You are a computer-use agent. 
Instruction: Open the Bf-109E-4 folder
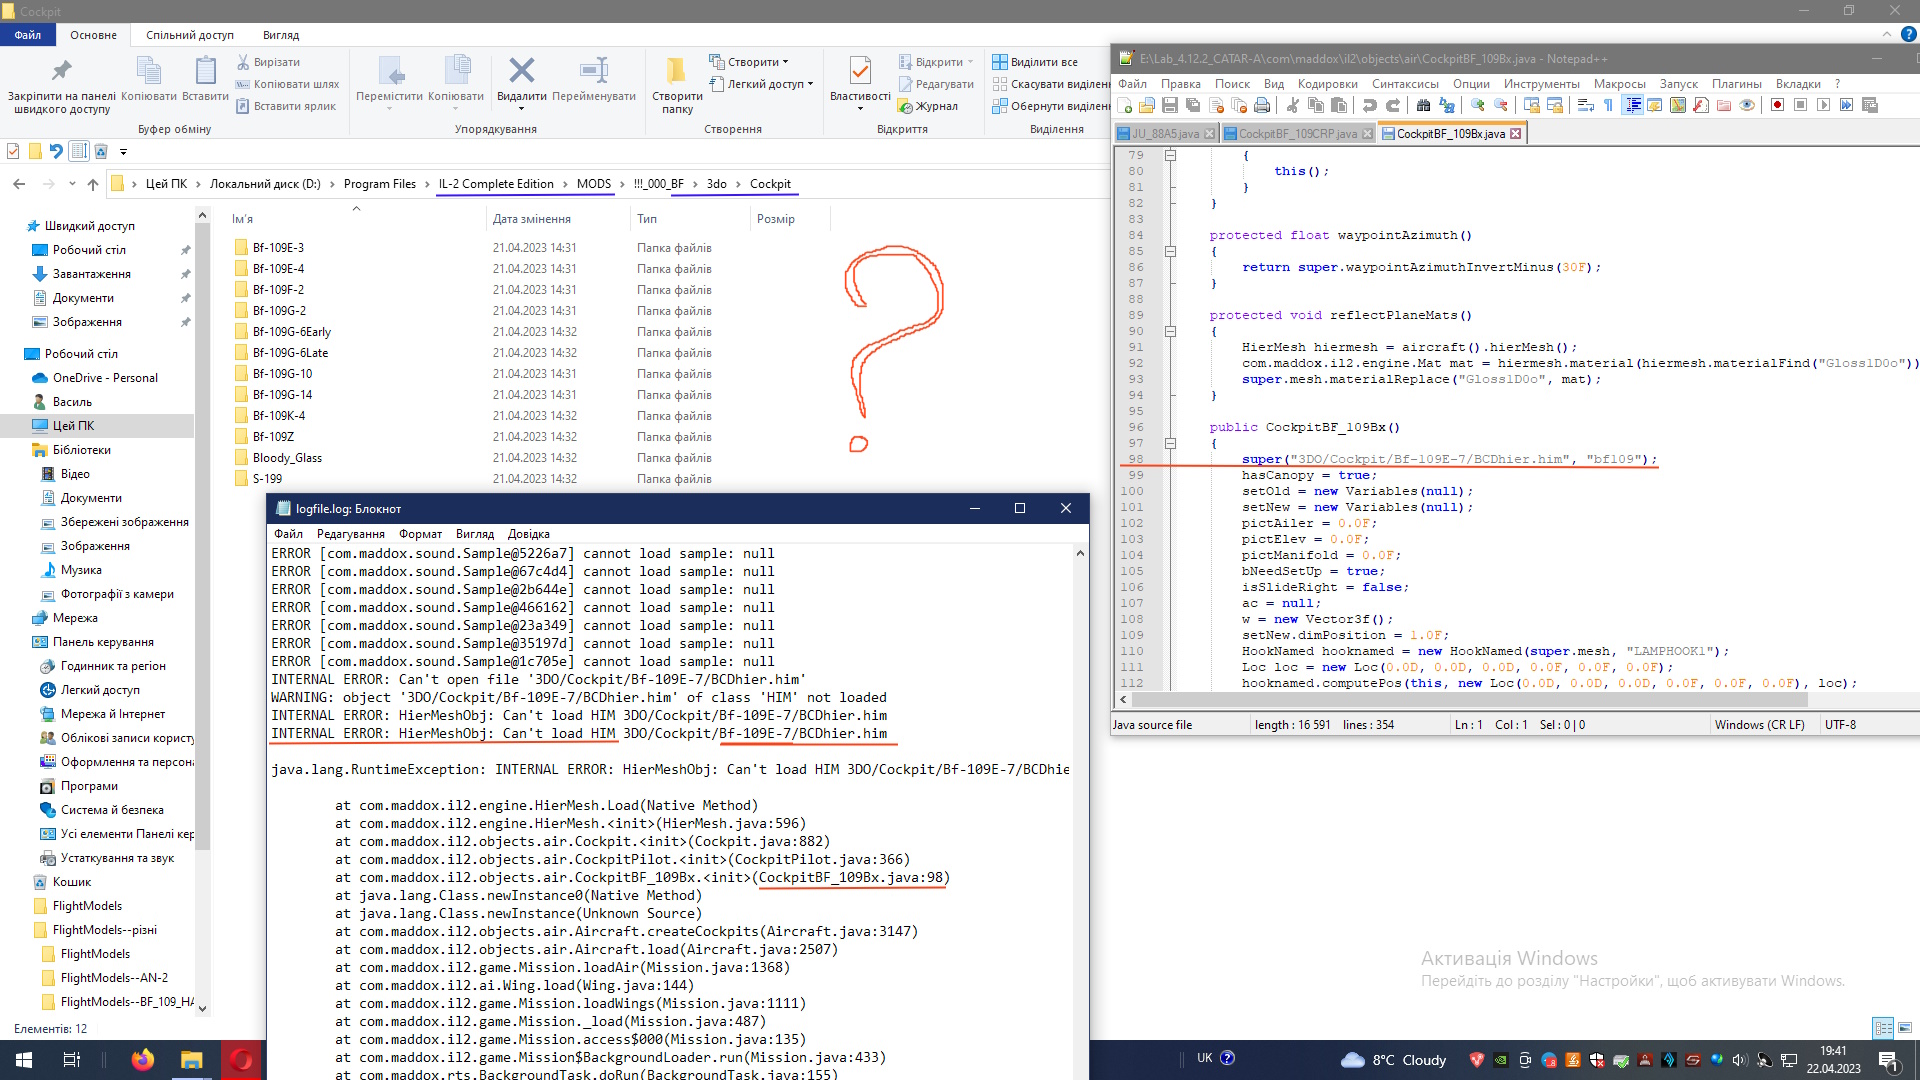pos(278,269)
